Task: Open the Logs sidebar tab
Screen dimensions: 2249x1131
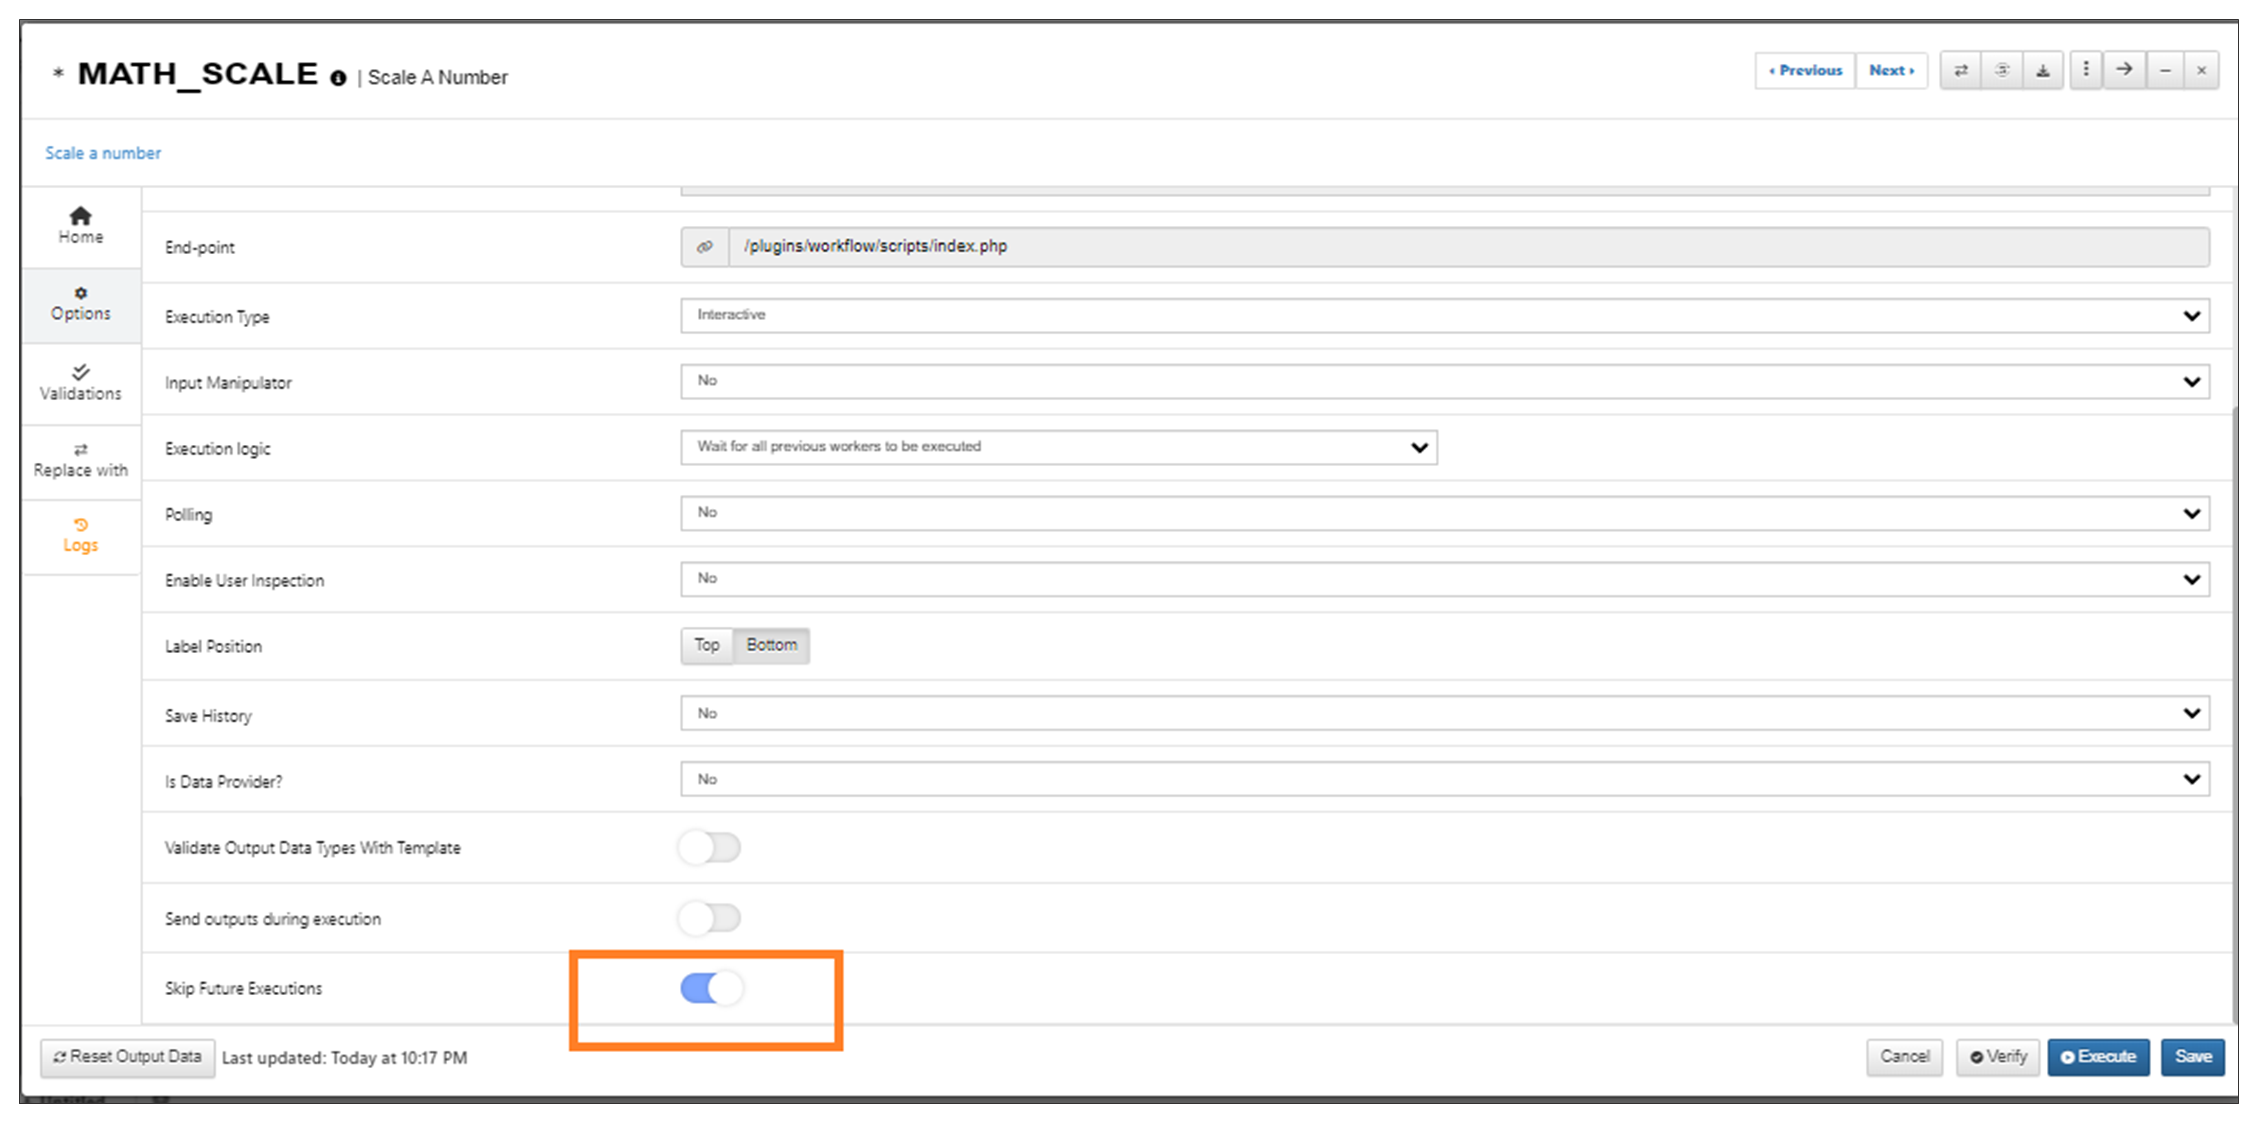Action: (81, 536)
